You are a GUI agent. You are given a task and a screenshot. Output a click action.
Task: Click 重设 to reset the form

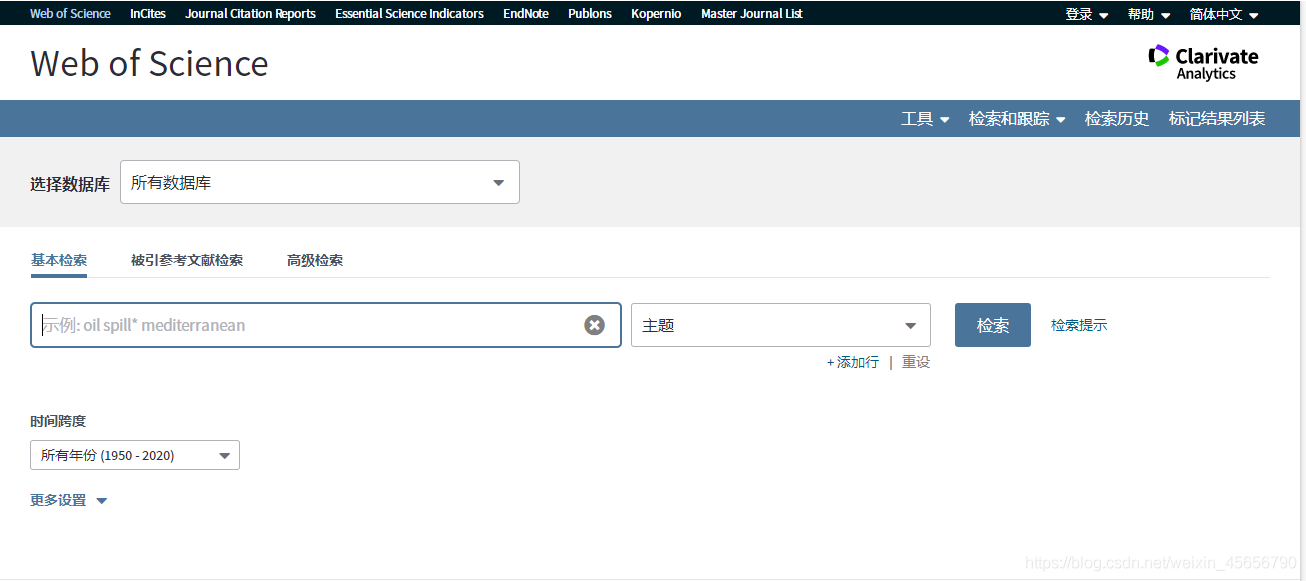(x=916, y=362)
